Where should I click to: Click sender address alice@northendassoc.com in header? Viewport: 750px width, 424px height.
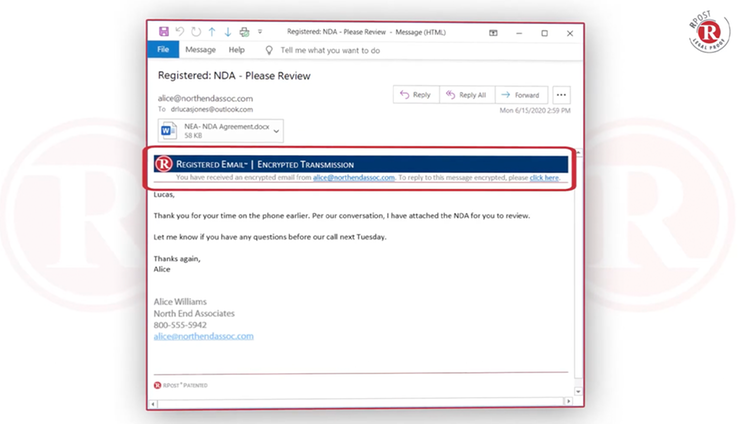coord(205,98)
